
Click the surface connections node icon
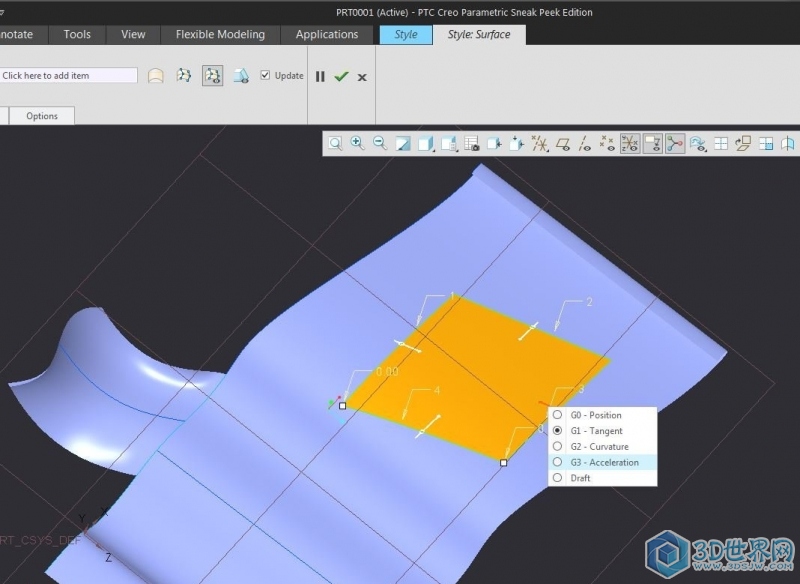point(675,144)
